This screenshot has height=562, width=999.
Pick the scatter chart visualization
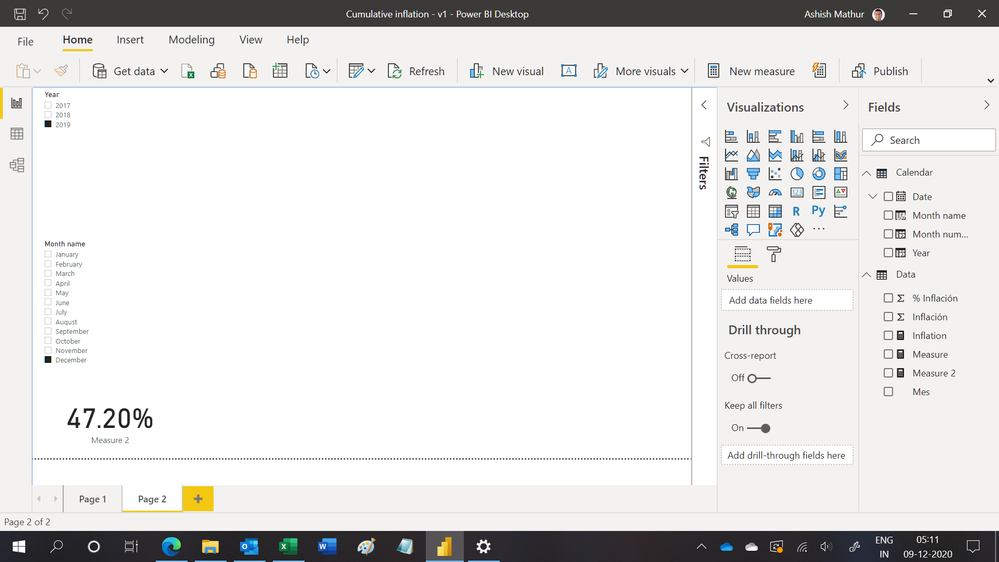(x=775, y=173)
